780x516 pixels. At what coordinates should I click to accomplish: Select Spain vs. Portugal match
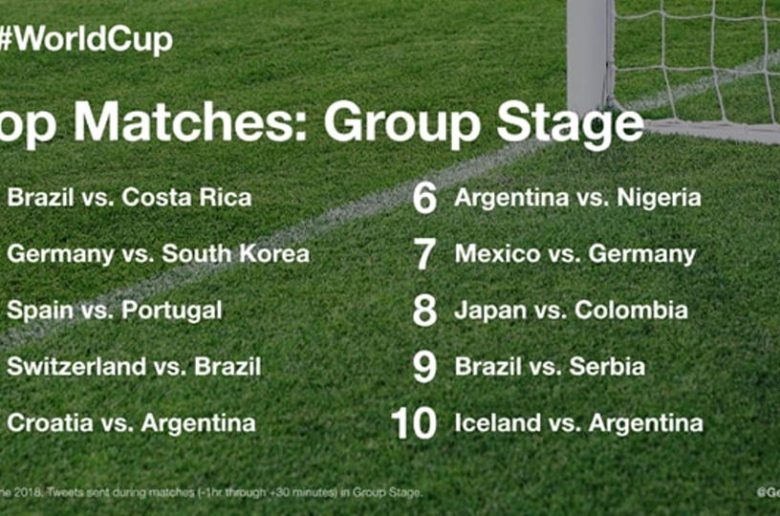pos(114,310)
